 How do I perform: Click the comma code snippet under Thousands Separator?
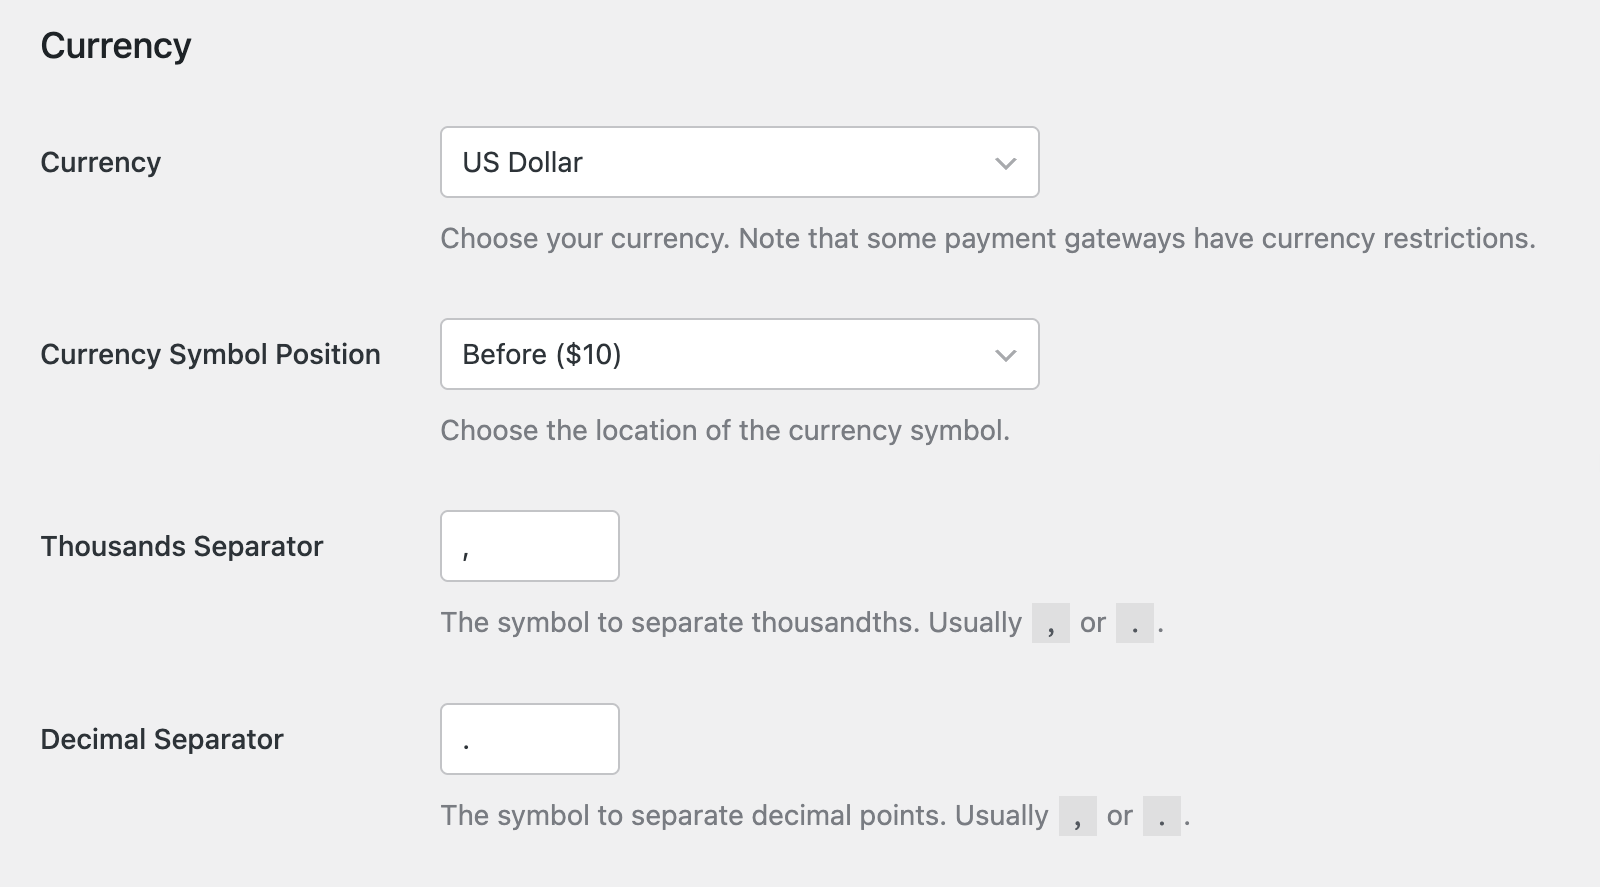point(1050,622)
